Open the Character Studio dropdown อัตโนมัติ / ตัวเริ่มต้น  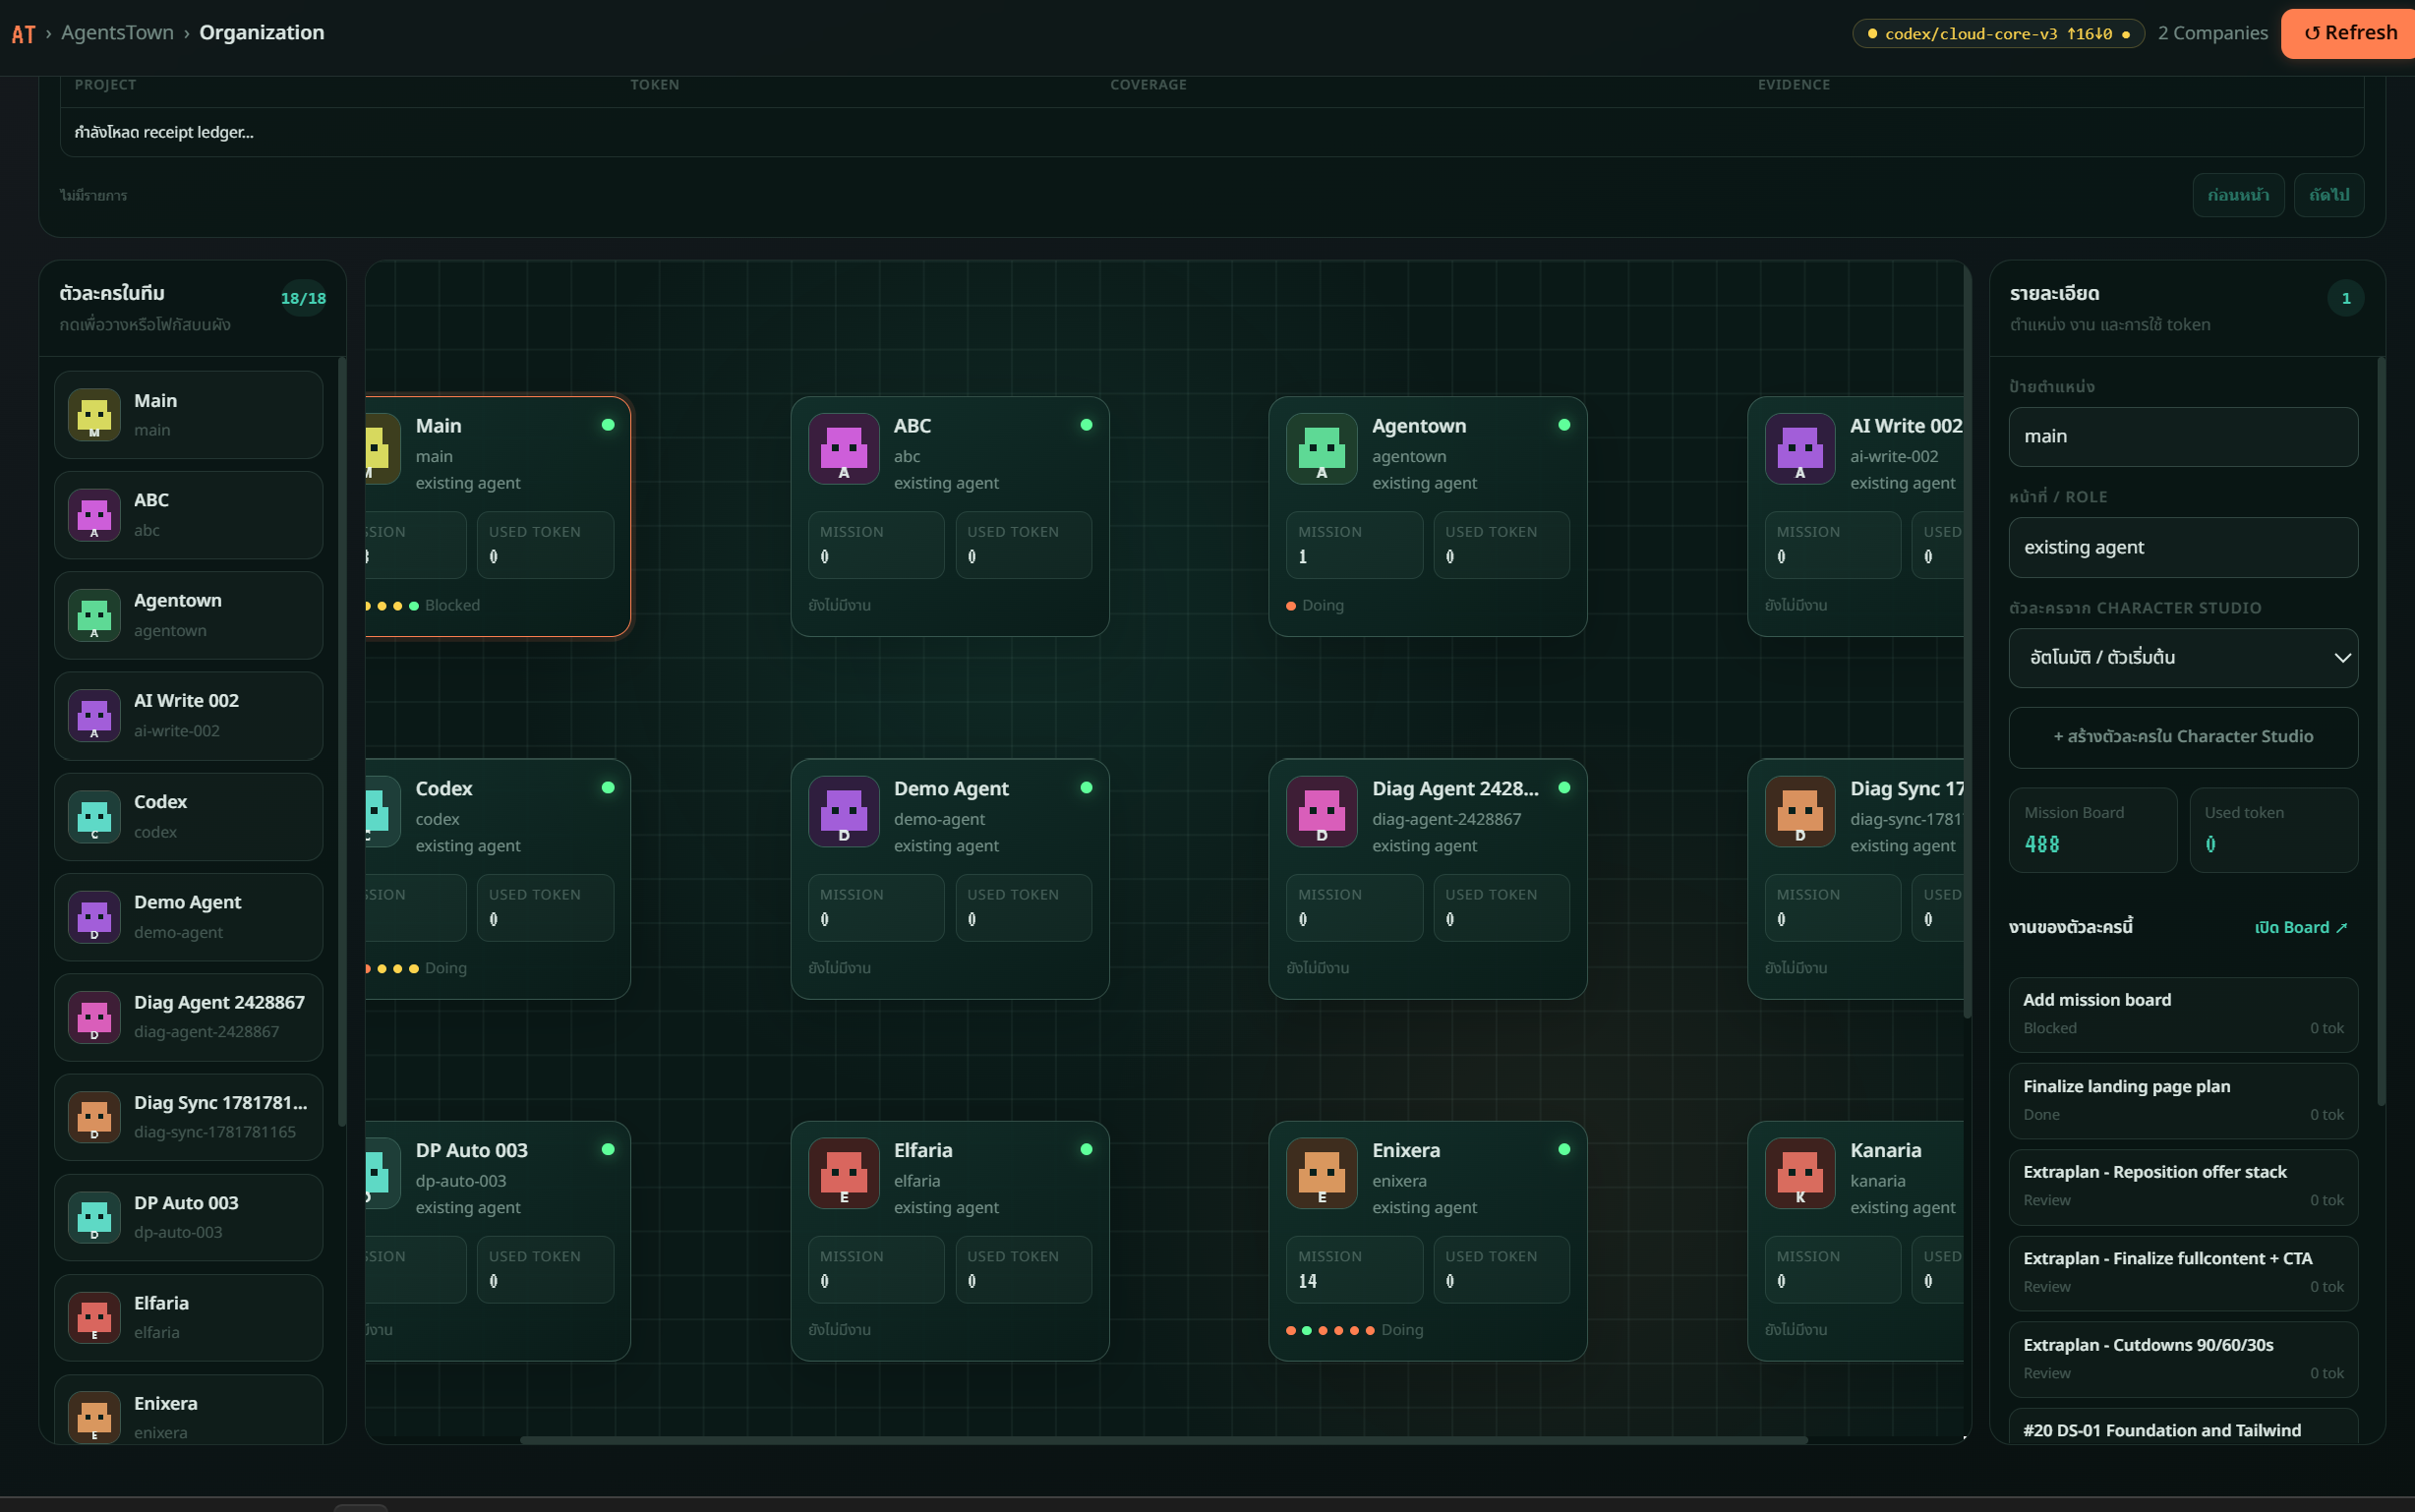point(2183,658)
